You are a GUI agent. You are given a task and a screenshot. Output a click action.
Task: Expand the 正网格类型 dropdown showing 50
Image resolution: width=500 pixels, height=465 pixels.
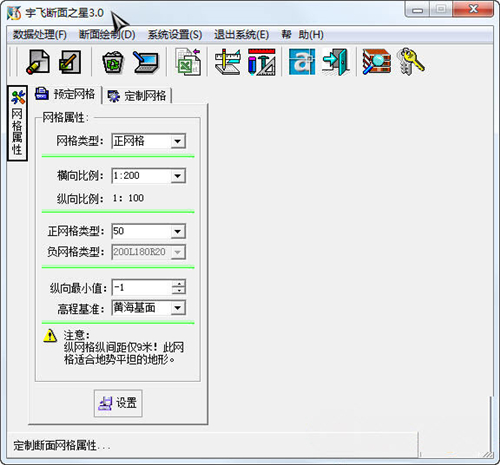pyautogui.click(x=178, y=231)
